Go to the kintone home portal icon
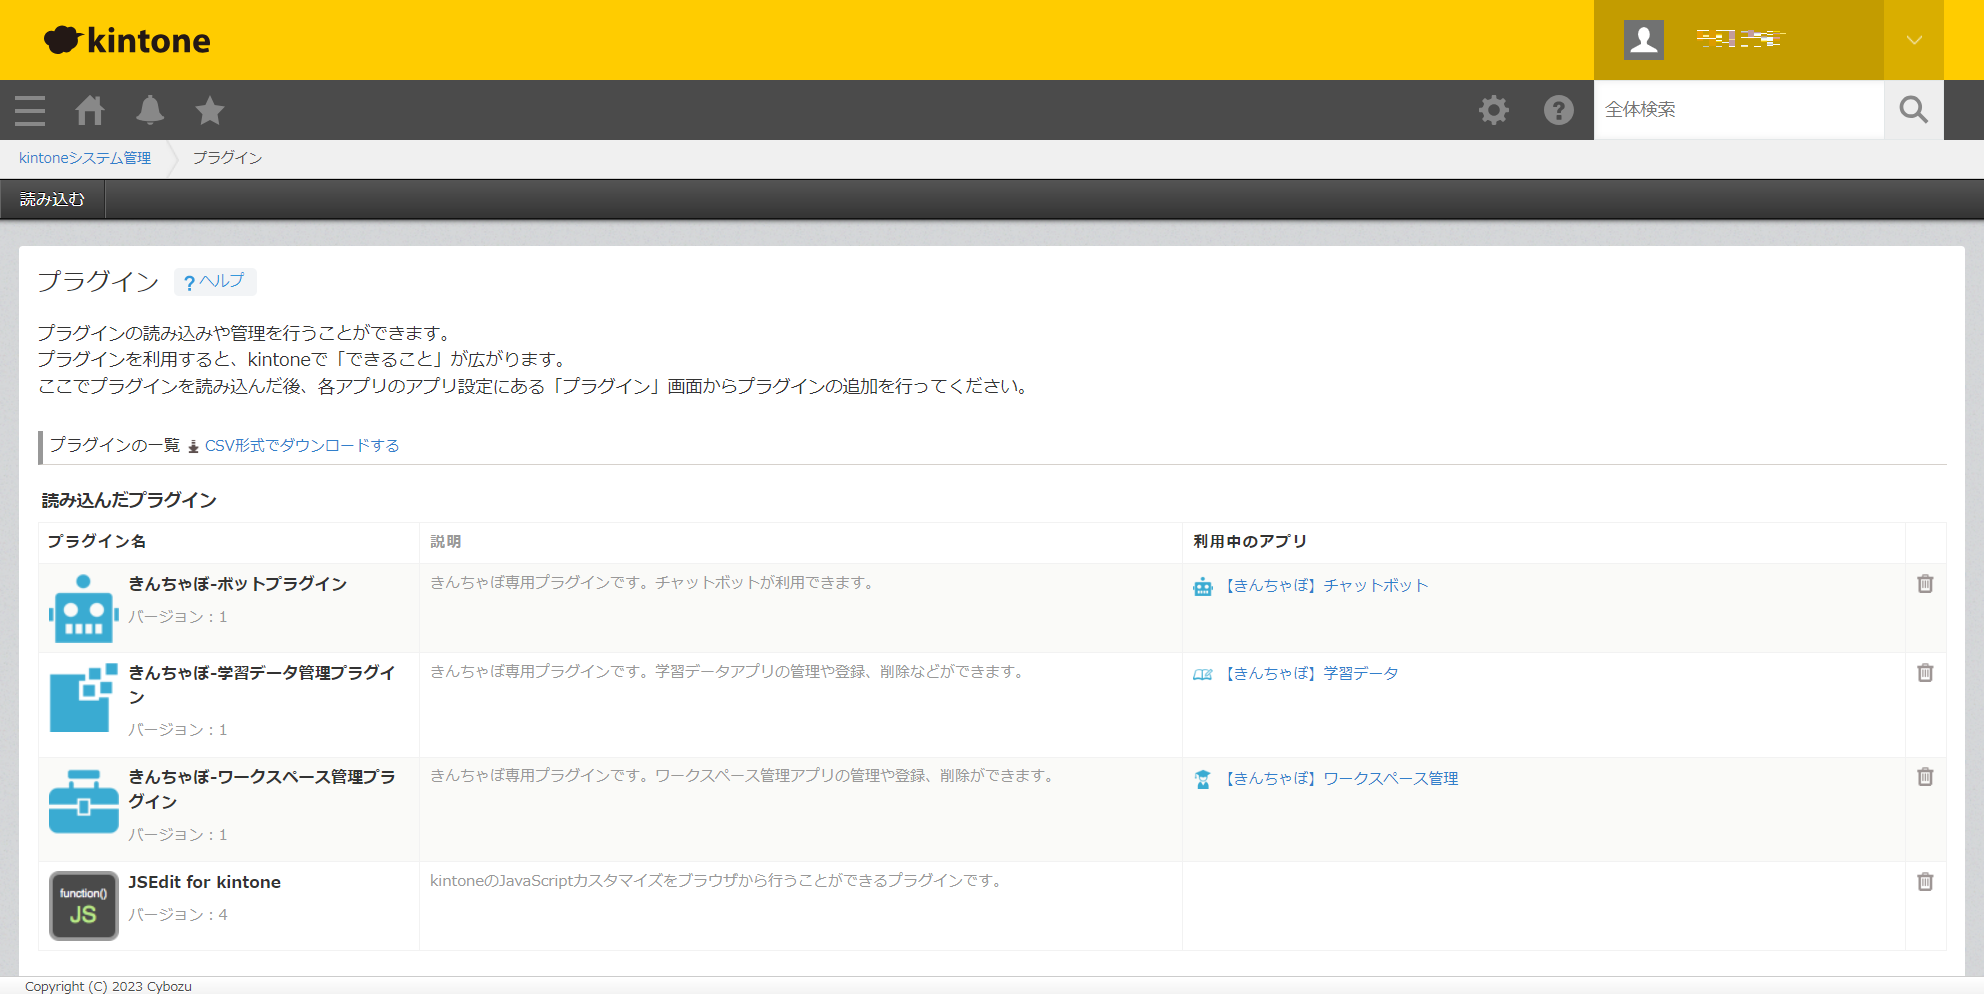1984x994 pixels. (90, 110)
